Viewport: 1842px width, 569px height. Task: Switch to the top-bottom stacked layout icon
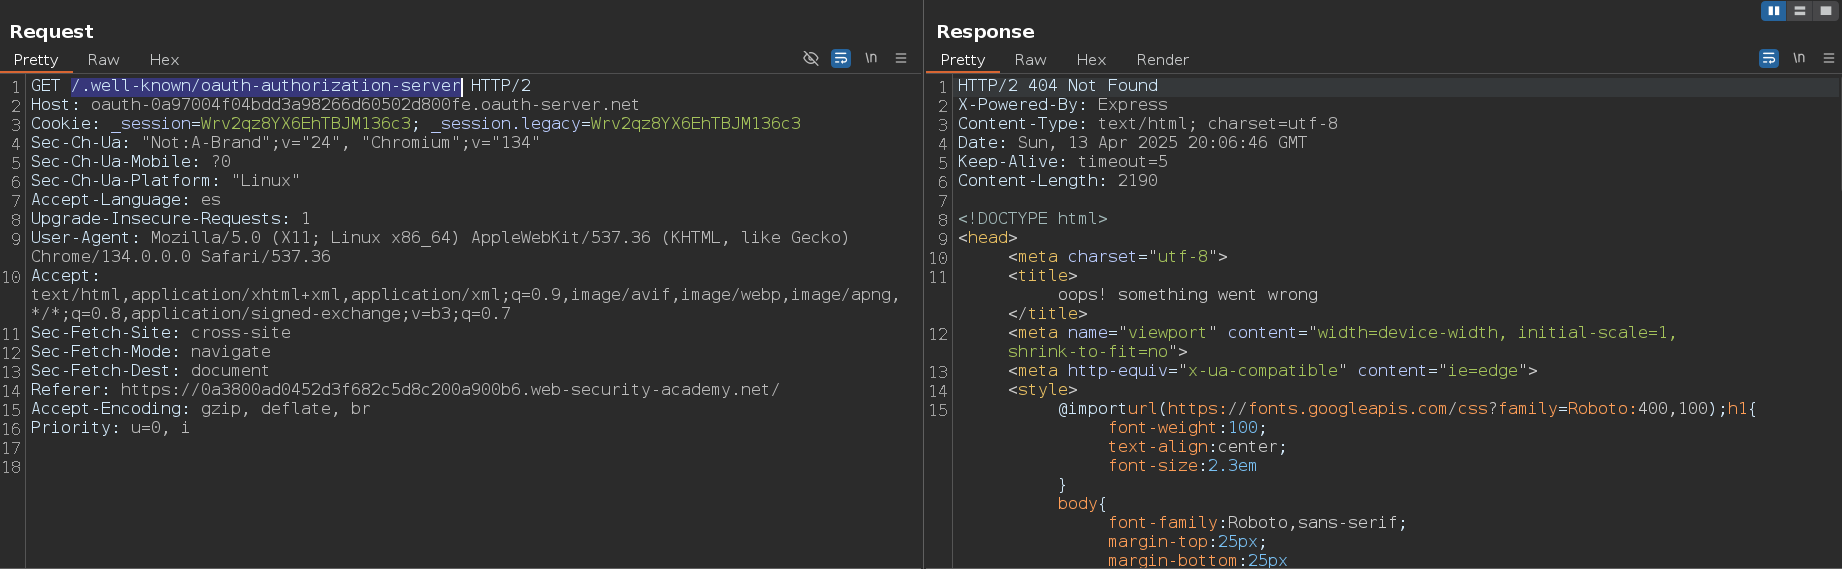(1800, 11)
